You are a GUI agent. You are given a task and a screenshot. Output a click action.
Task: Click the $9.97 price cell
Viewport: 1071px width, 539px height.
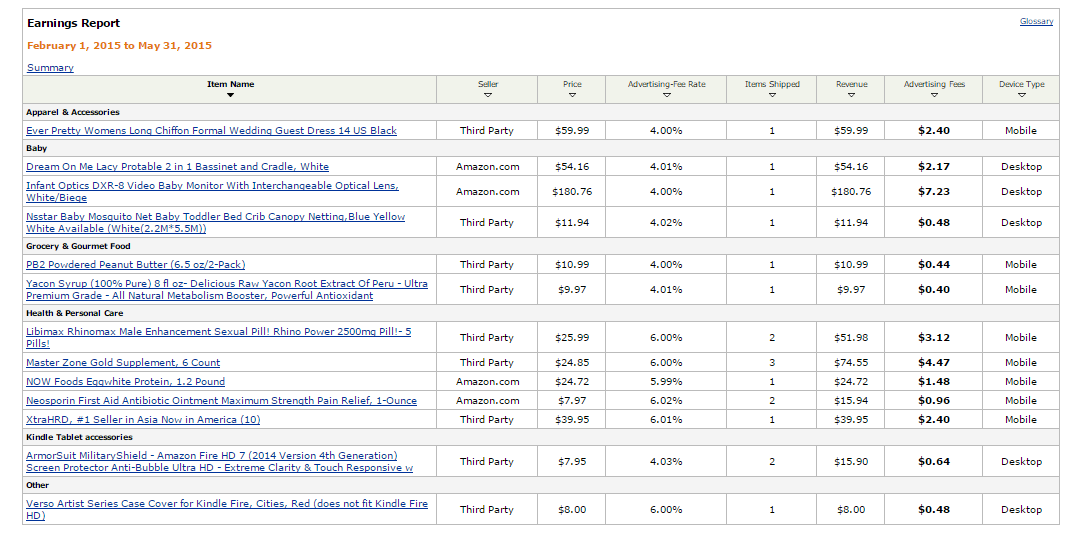coord(572,290)
